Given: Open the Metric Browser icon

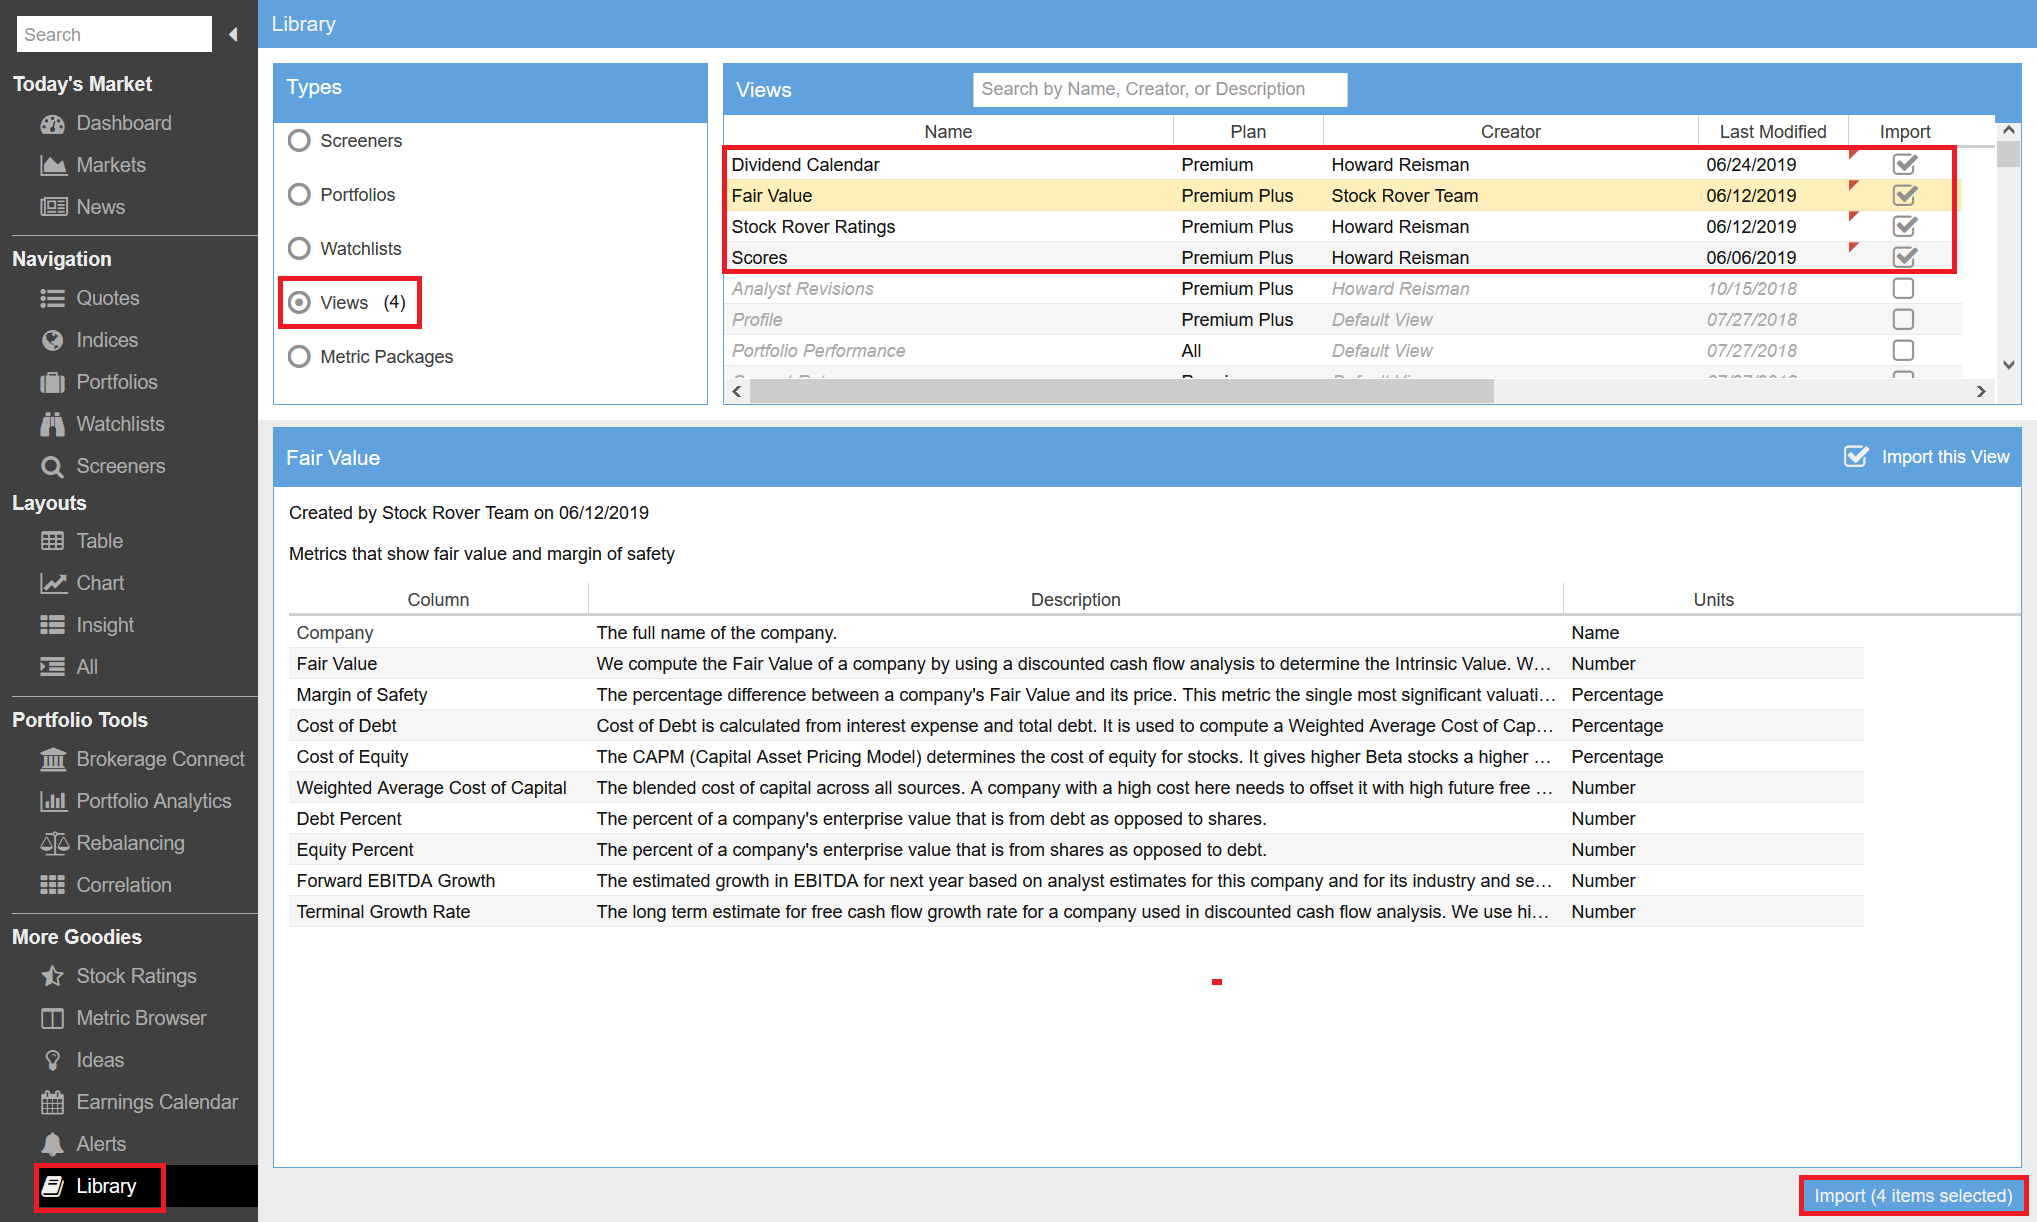Looking at the screenshot, I should click(x=52, y=1018).
